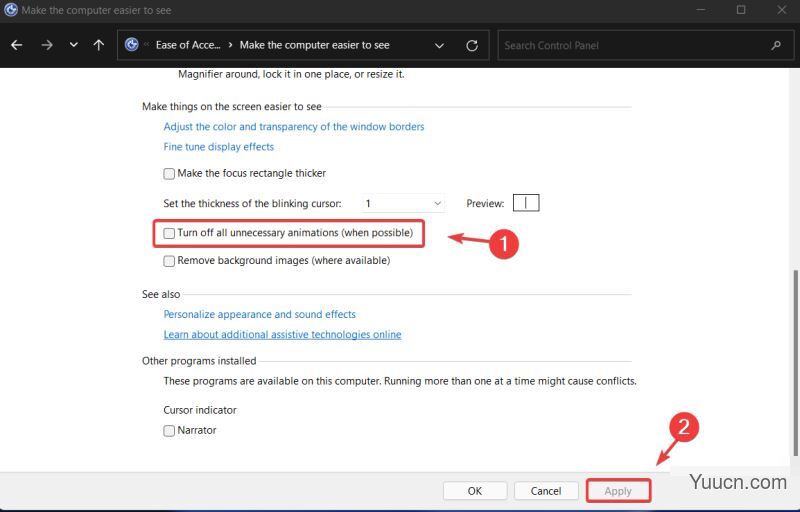Click the 'See also' heading
Screen dimensions: 800x512
point(161,294)
